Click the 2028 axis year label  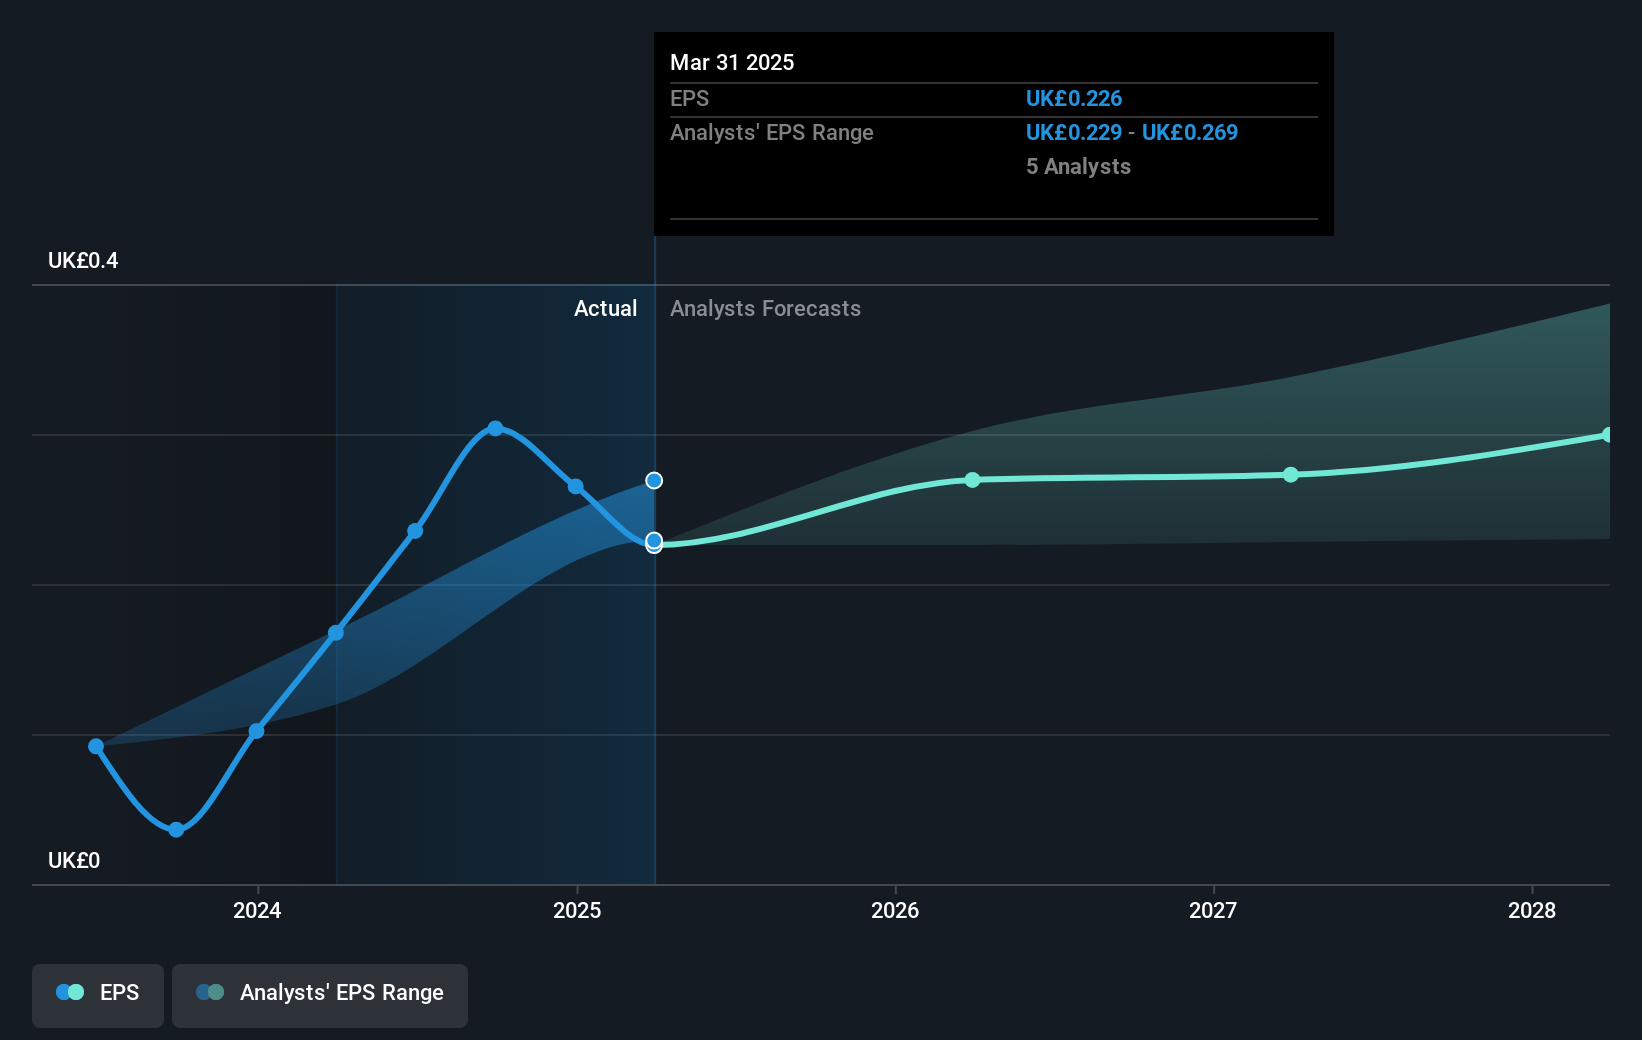pos(1534,911)
